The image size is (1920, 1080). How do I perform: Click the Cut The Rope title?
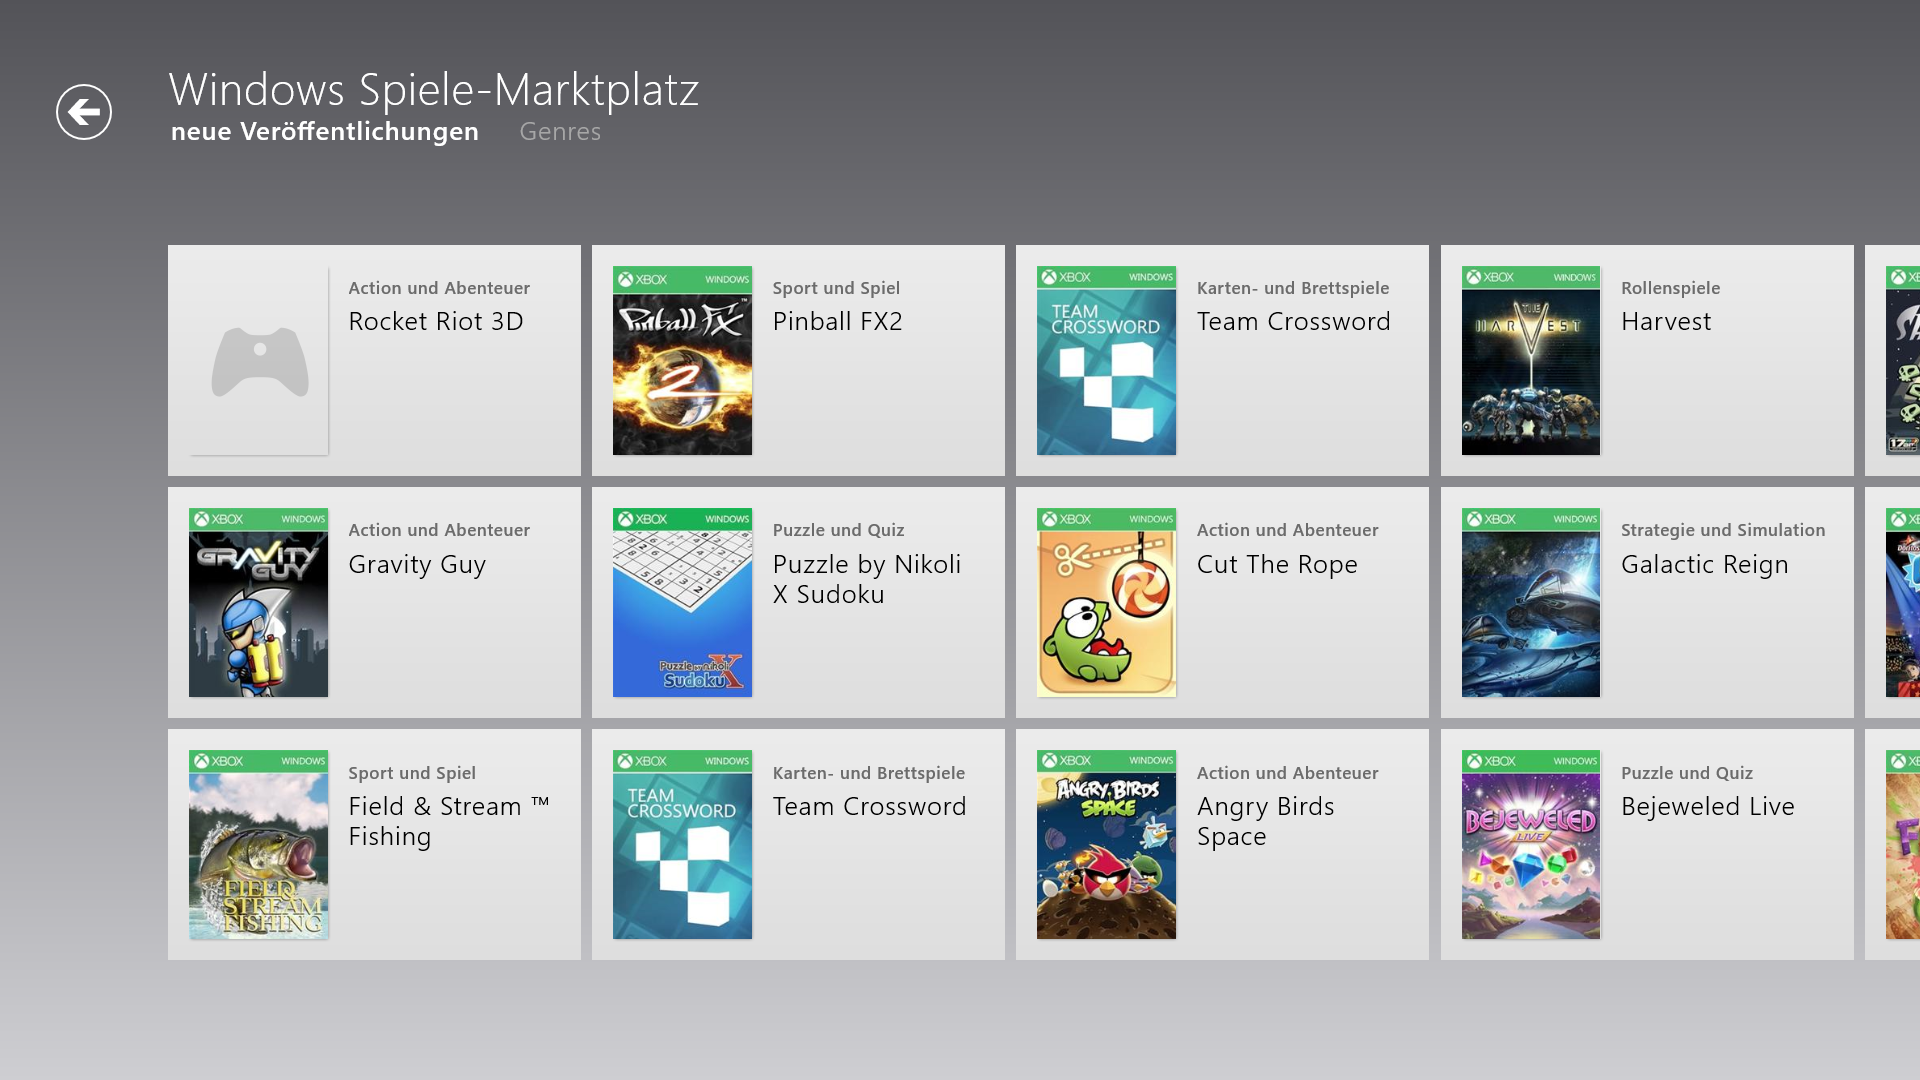(1277, 564)
